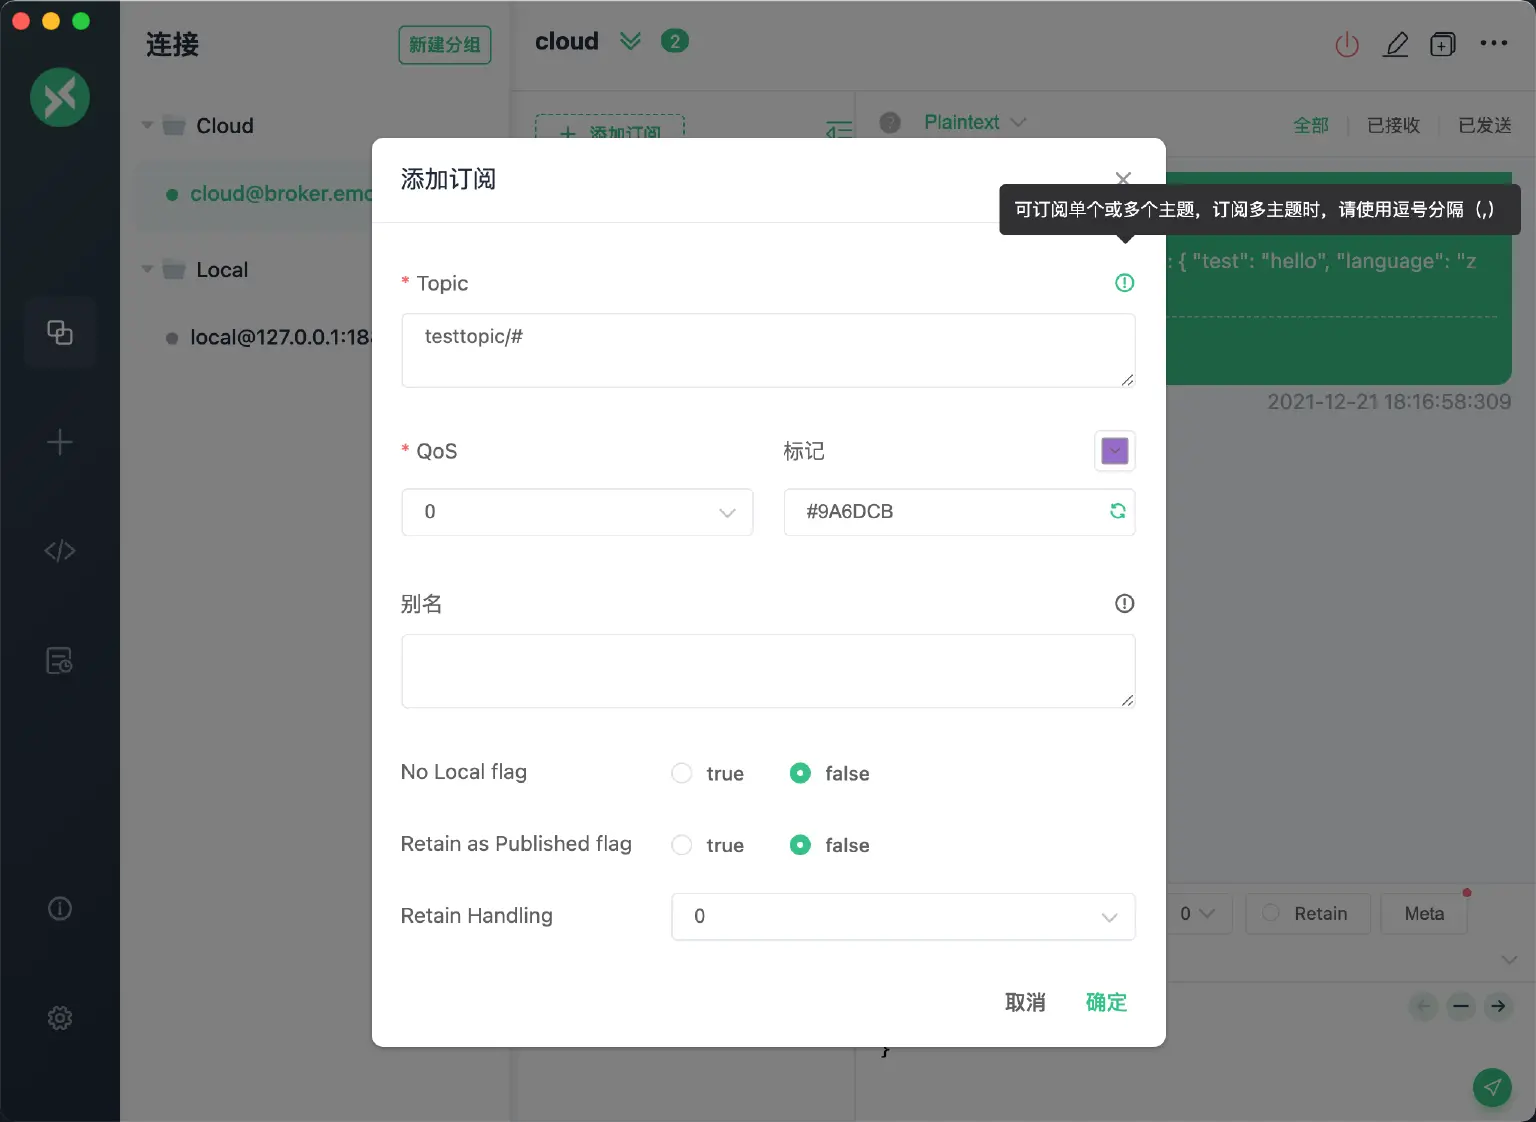Open the purple color picker dropdown
This screenshot has width=1536, height=1122.
coord(1115,451)
